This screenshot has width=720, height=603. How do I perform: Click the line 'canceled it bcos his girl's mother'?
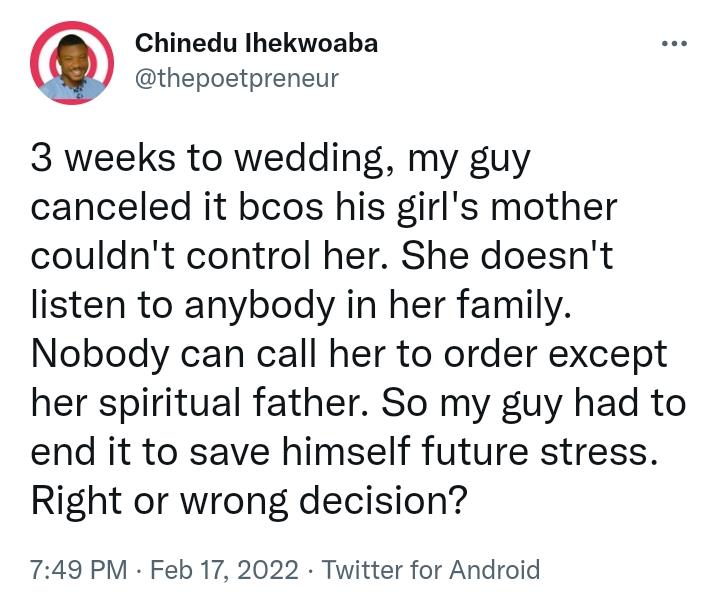pyautogui.click(x=324, y=209)
